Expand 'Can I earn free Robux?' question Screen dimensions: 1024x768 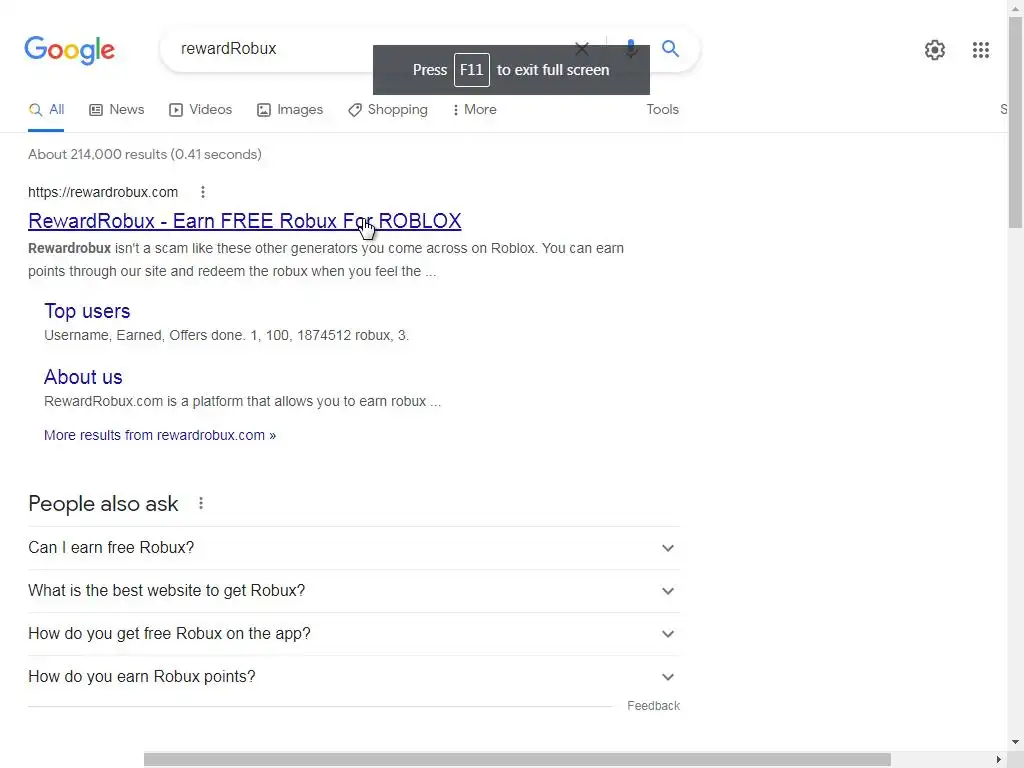point(354,548)
